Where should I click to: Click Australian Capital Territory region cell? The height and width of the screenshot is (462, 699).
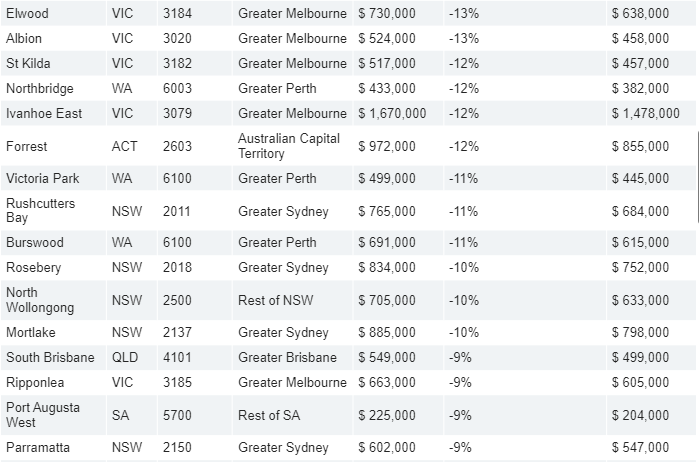(292, 146)
